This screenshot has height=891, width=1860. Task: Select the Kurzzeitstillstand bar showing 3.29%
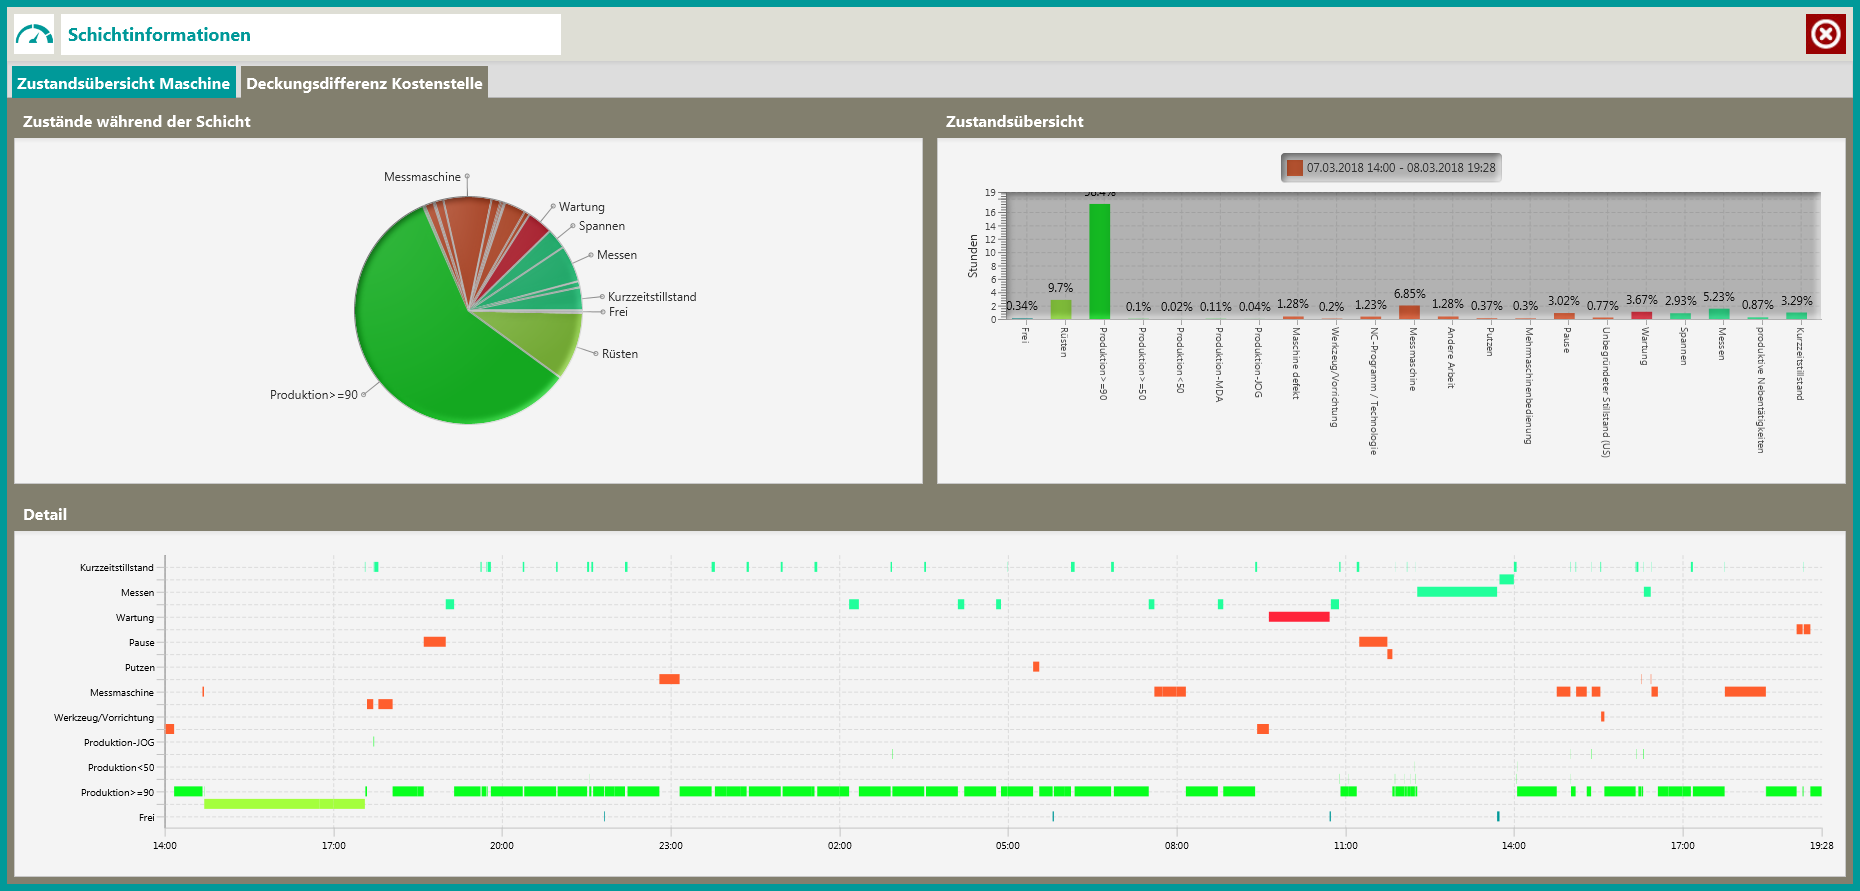click(x=1796, y=315)
